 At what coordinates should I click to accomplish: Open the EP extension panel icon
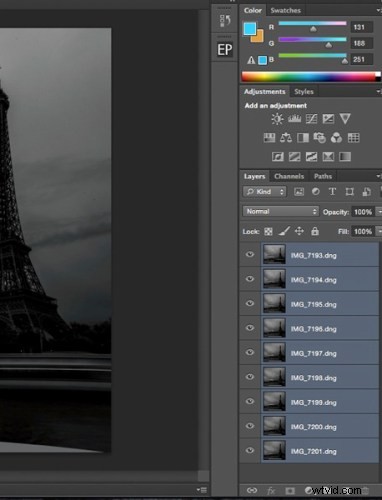click(225, 50)
